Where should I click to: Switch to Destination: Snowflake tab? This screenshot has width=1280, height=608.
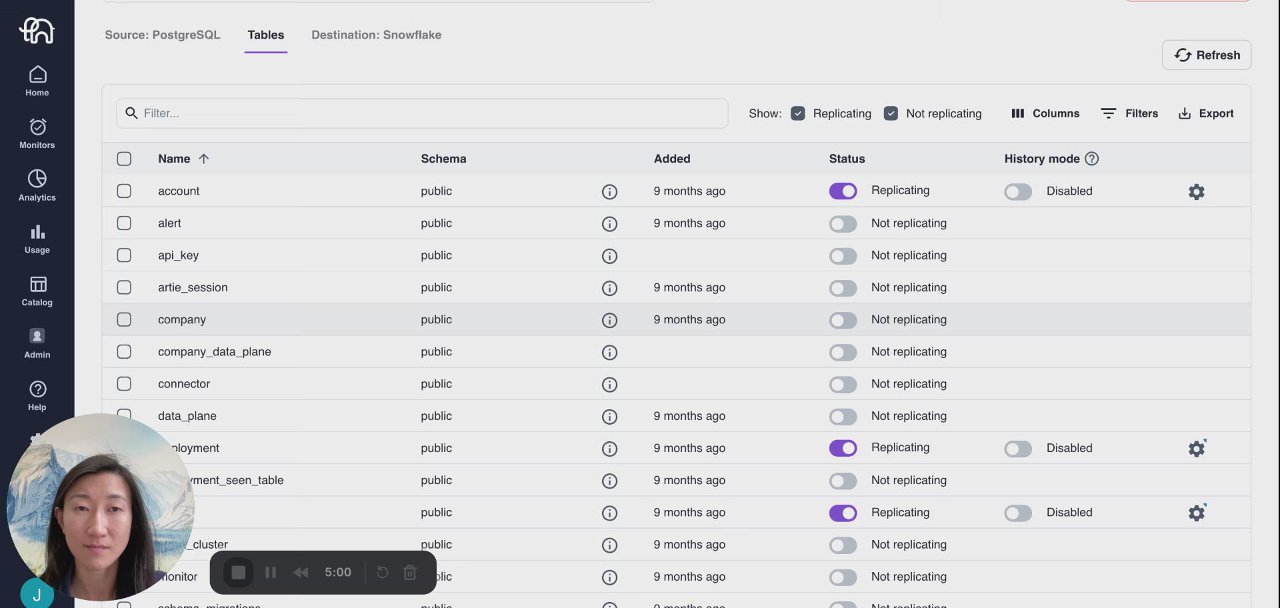click(x=376, y=35)
